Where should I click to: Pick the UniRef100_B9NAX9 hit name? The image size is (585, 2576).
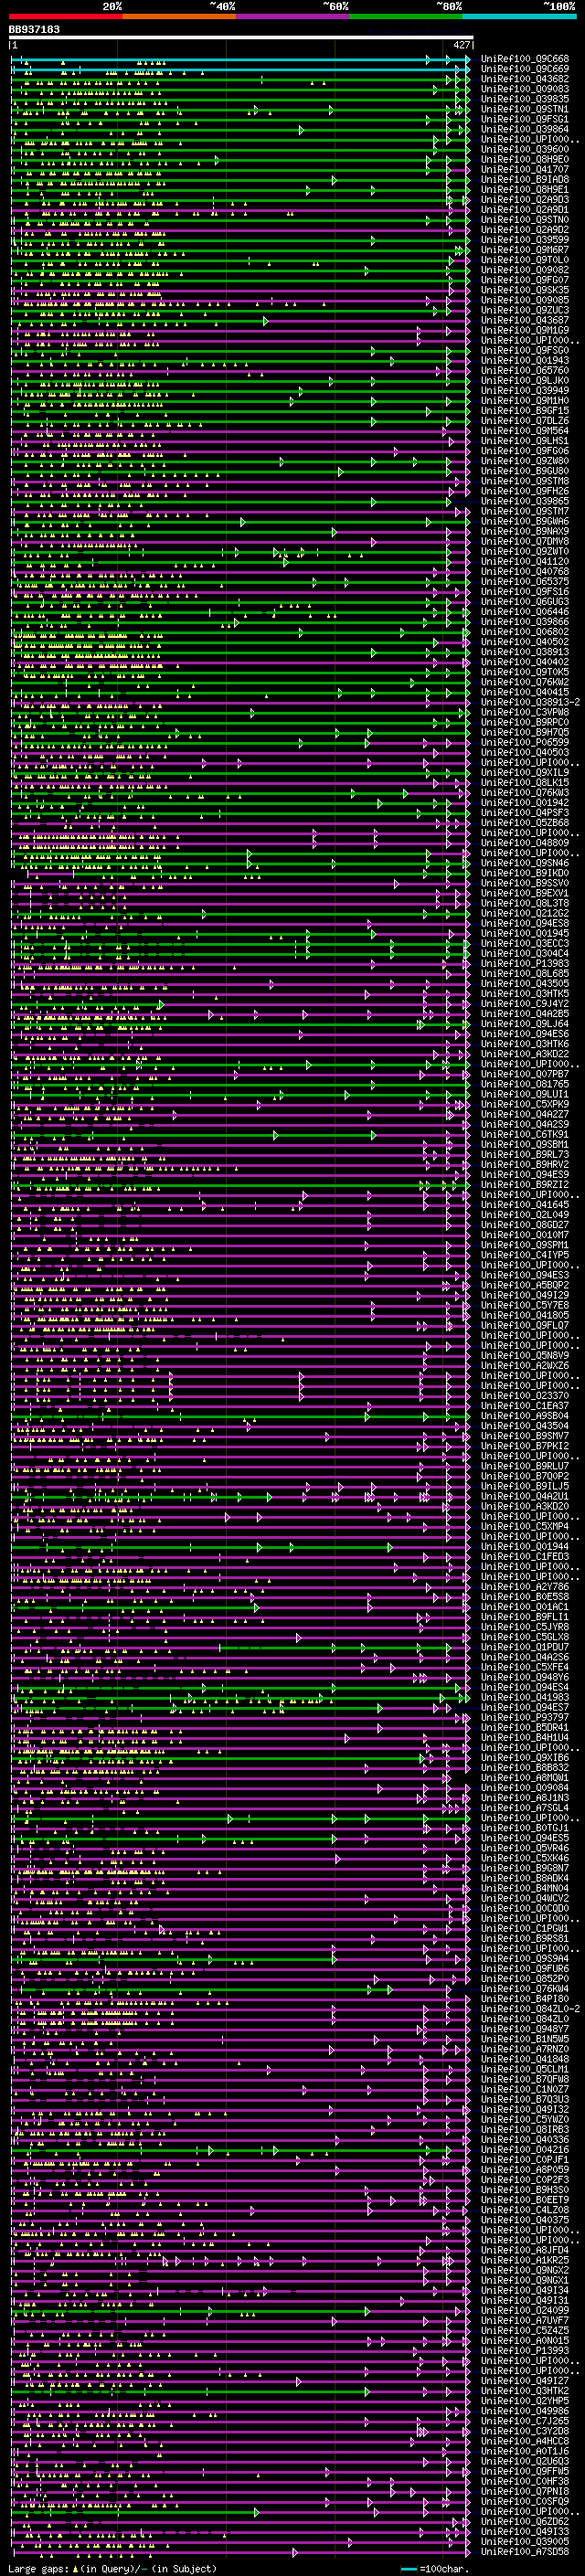[x=525, y=531]
